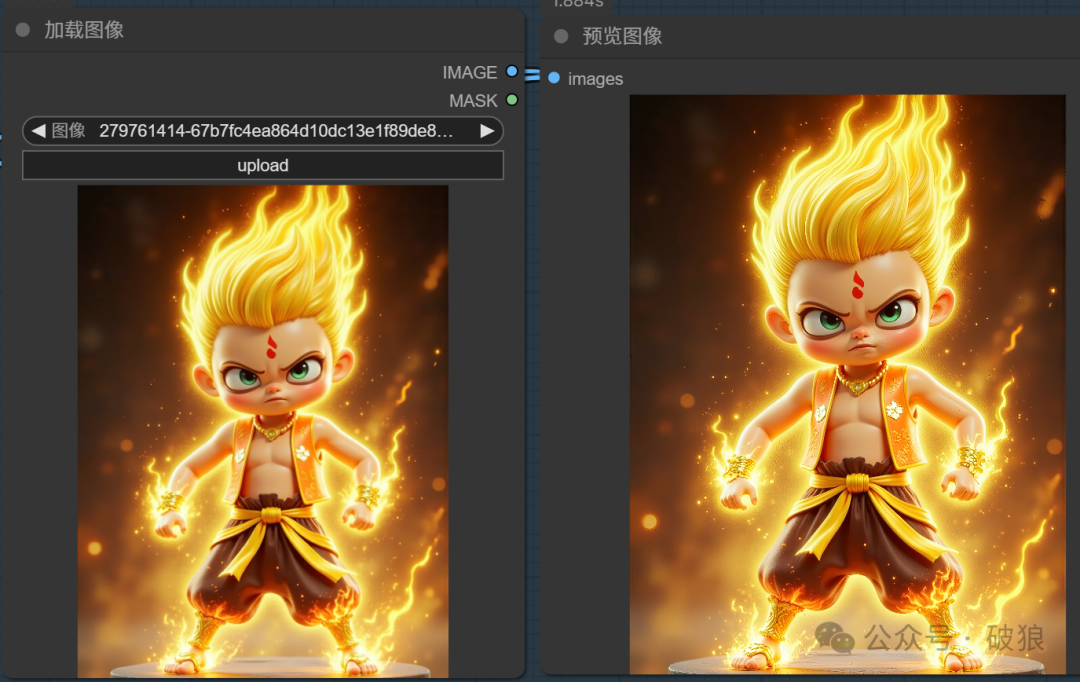Click the MASK output connector dot
The image size is (1080, 682).
point(512,100)
